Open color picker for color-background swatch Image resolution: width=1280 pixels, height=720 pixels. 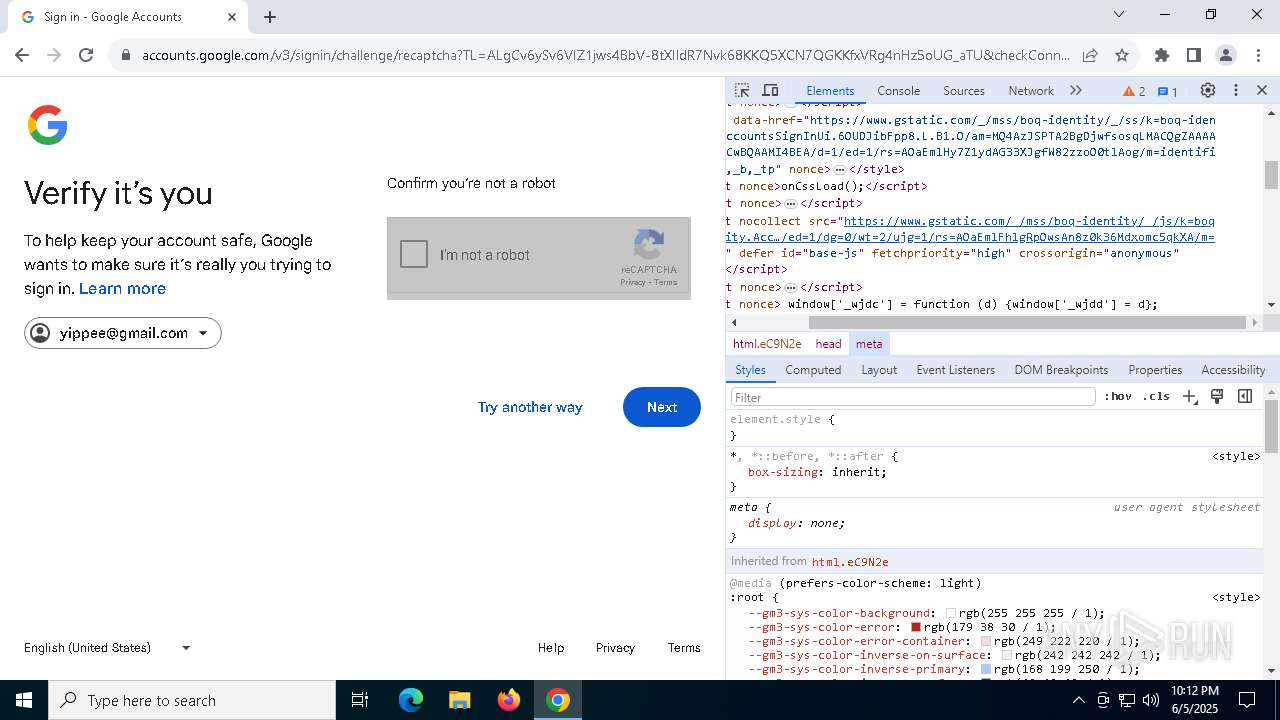pos(950,613)
